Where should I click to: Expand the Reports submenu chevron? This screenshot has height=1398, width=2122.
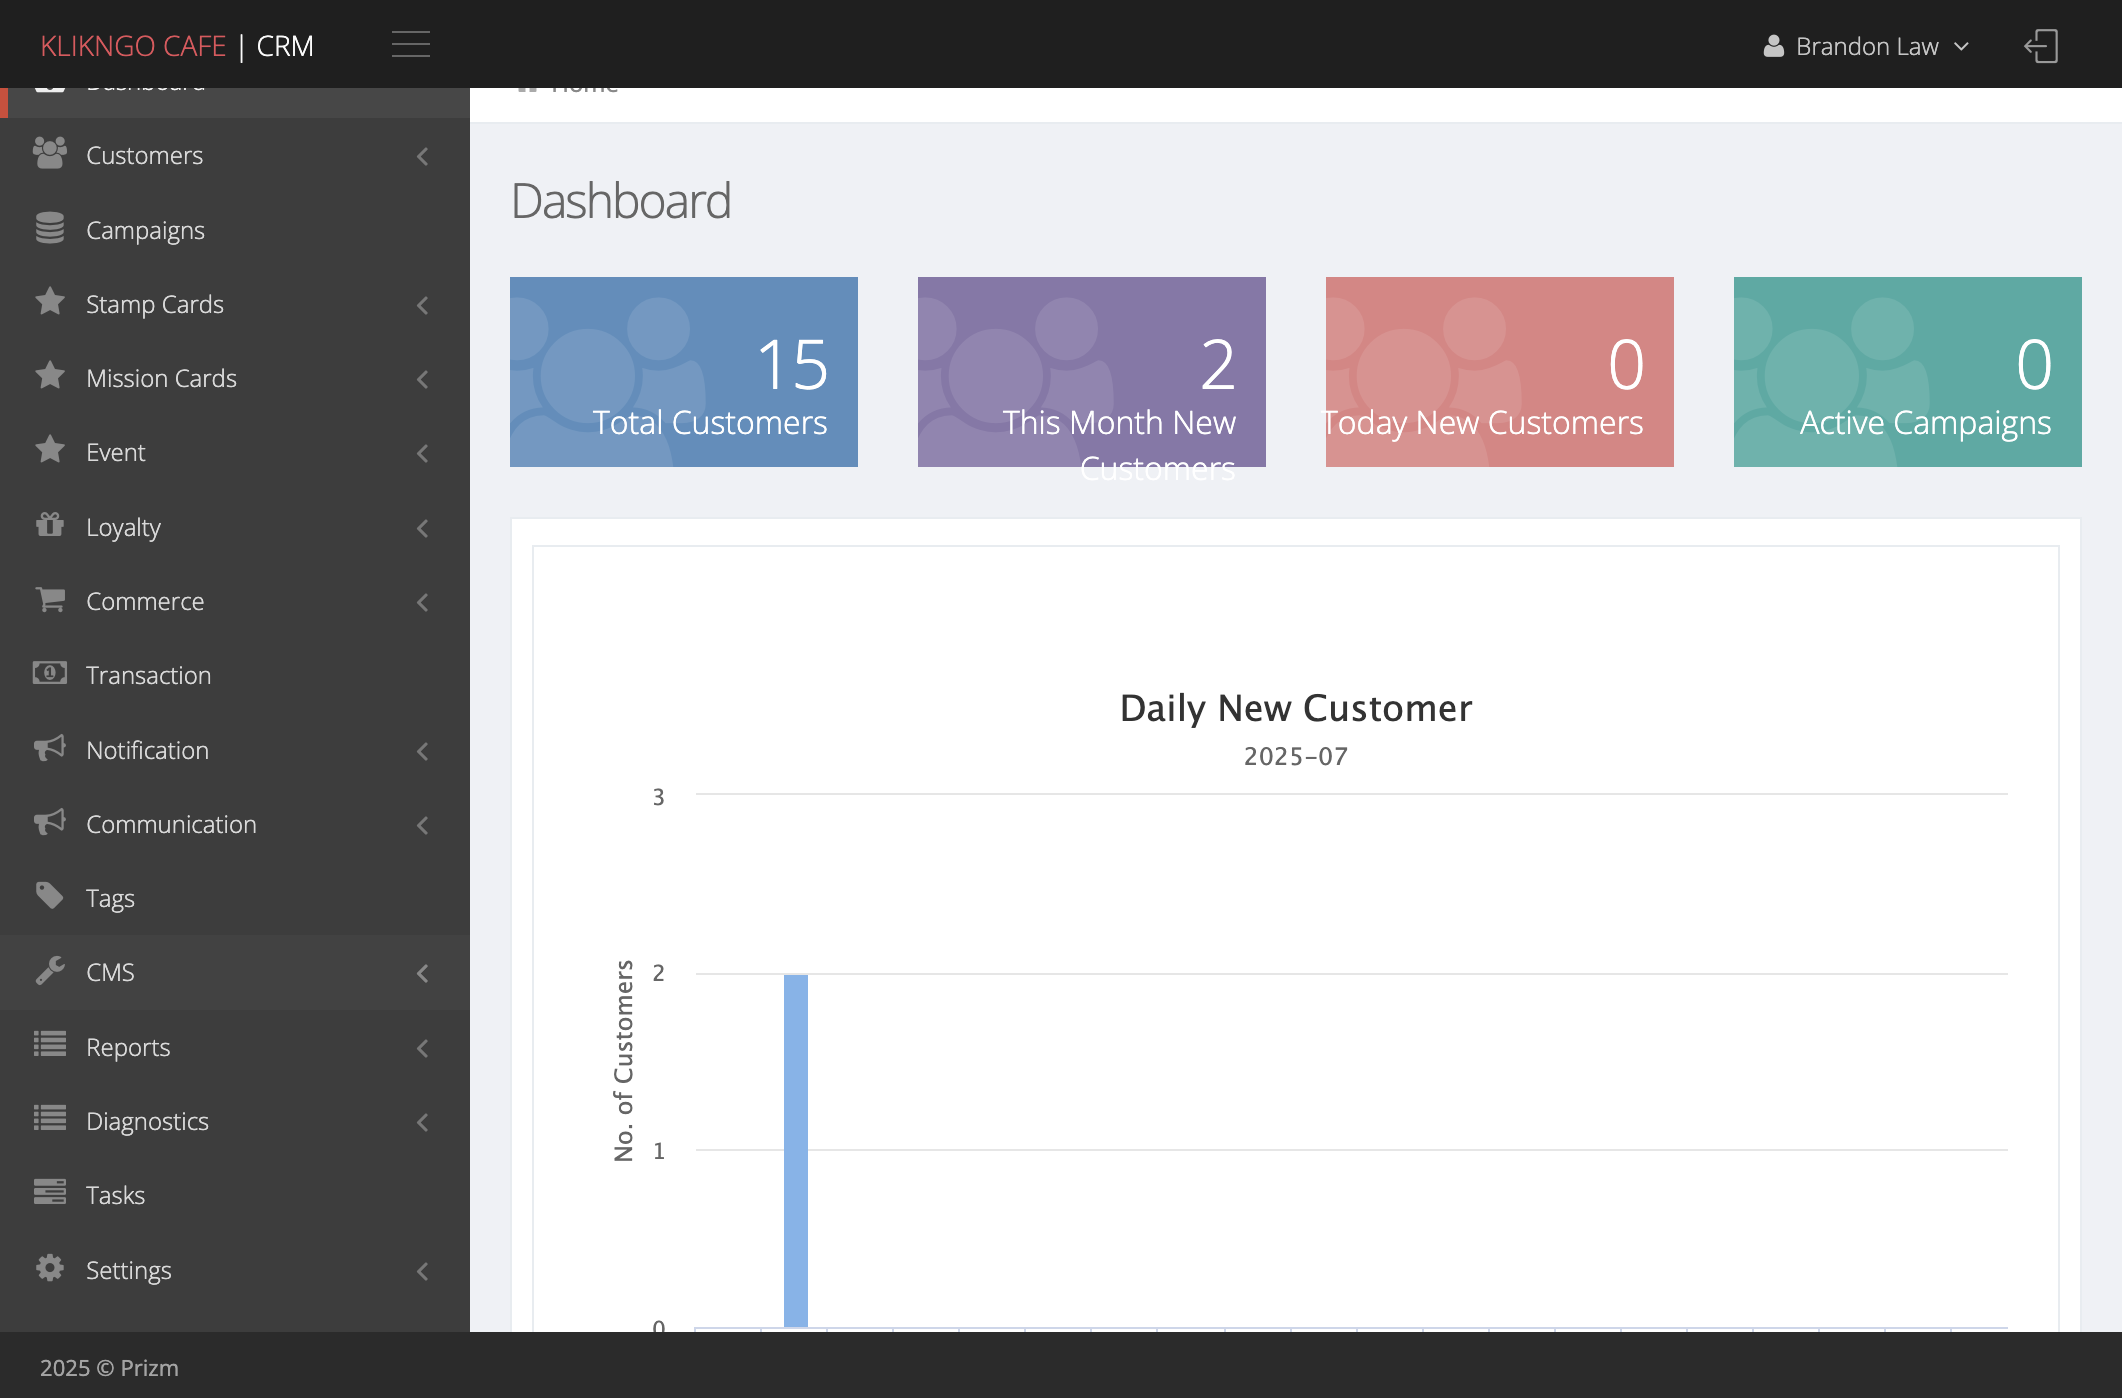[423, 1048]
